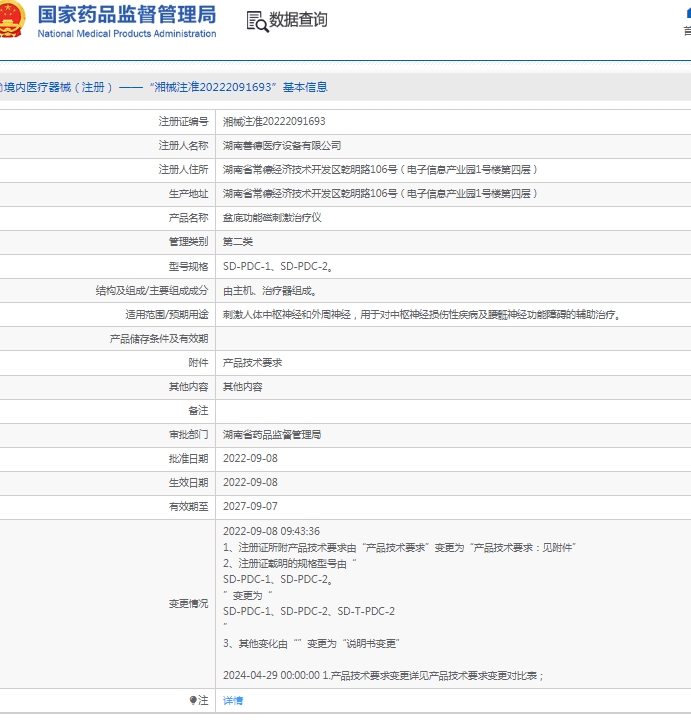Click the 说明书变更 change line
Screen dimensions: 691x720
311,644
